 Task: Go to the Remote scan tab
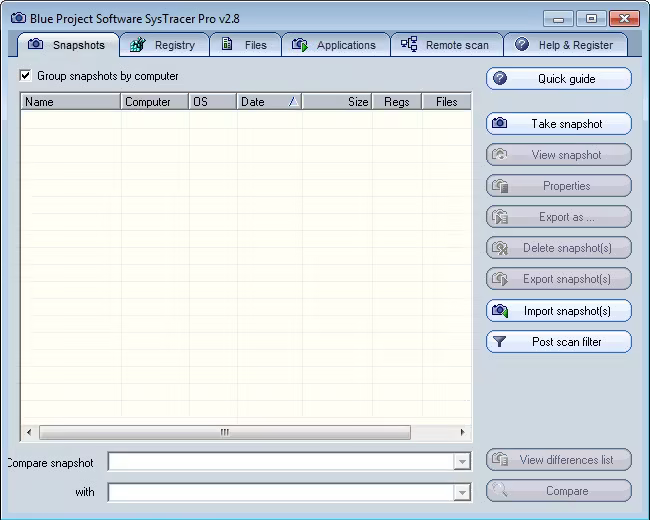(x=446, y=45)
